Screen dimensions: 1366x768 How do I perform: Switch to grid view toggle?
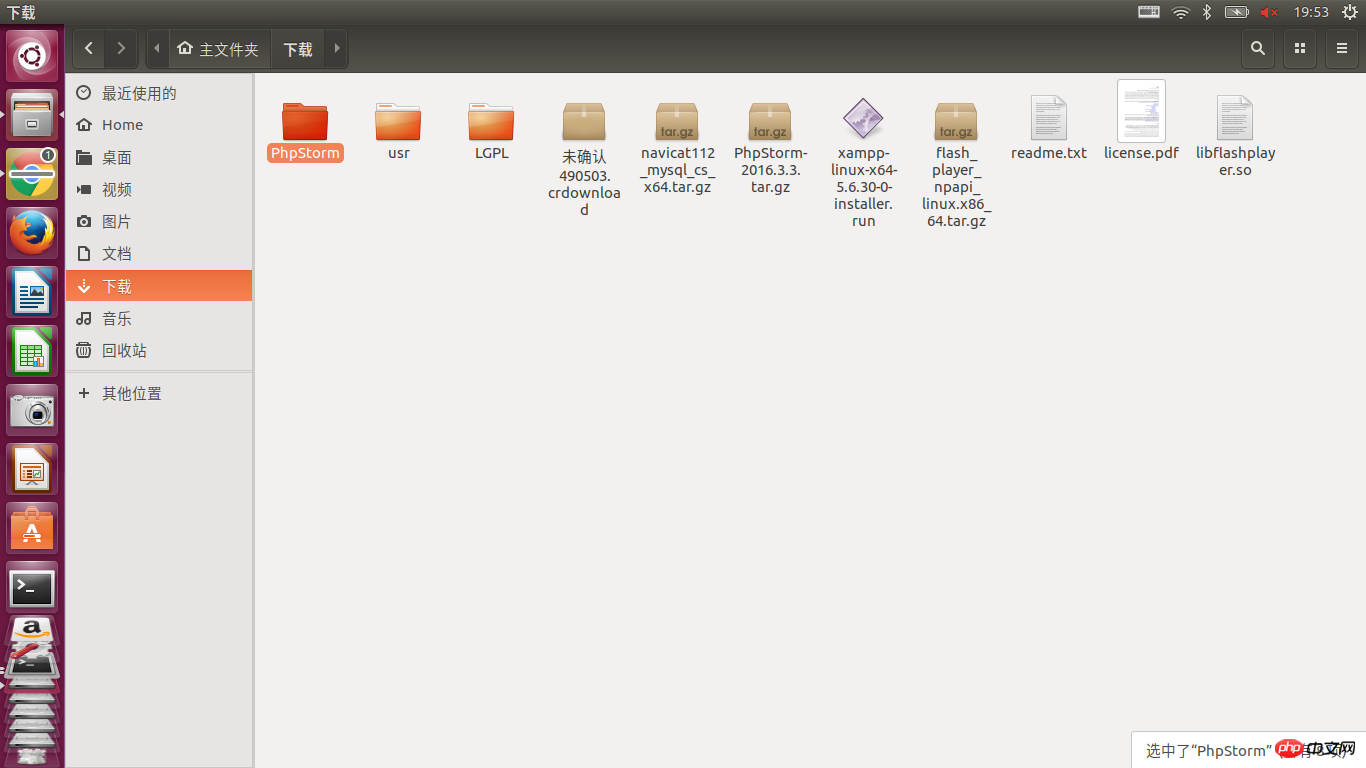(x=1300, y=48)
